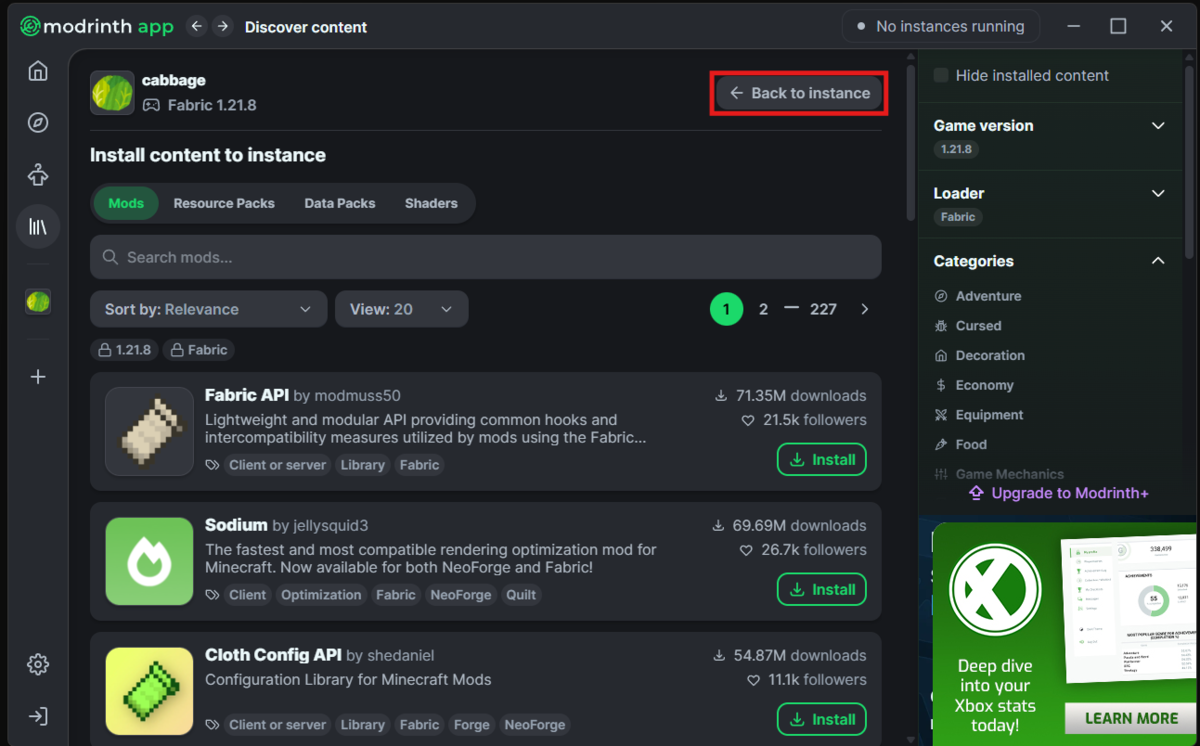The image size is (1200, 746).
Task: Click the Search mods input field
Action: pyautogui.click(x=485, y=257)
